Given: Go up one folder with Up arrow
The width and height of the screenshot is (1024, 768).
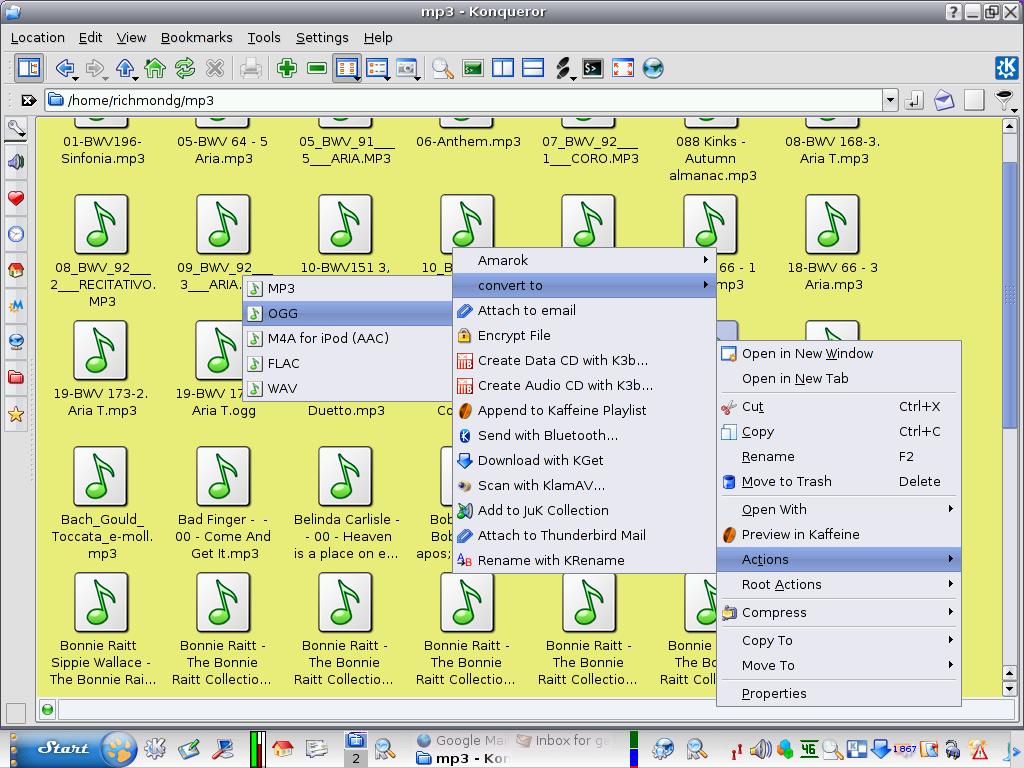Looking at the screenshot, I should click(125, 68).
